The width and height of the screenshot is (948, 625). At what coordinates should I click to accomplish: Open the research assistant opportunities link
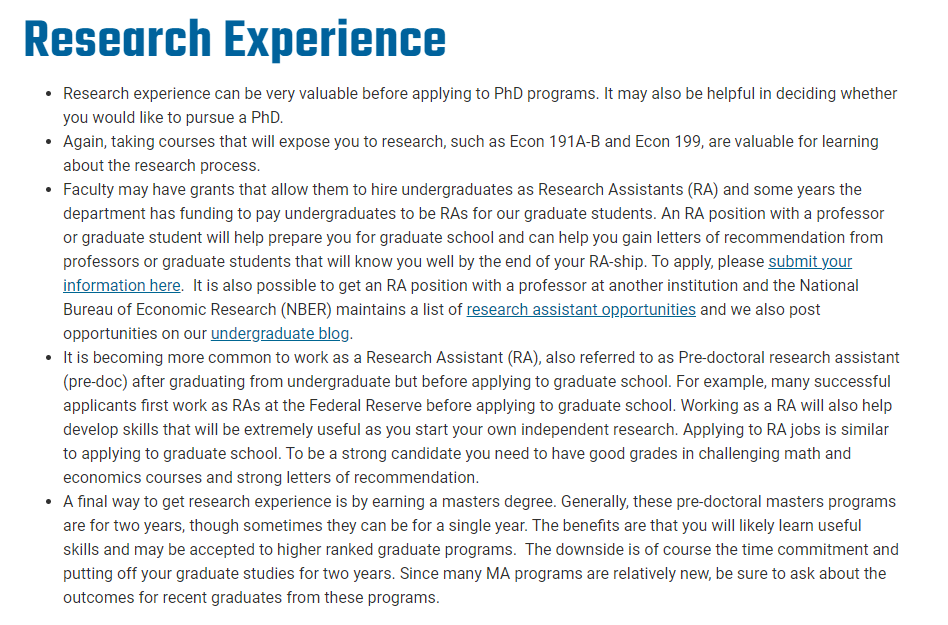coord(581,309)
